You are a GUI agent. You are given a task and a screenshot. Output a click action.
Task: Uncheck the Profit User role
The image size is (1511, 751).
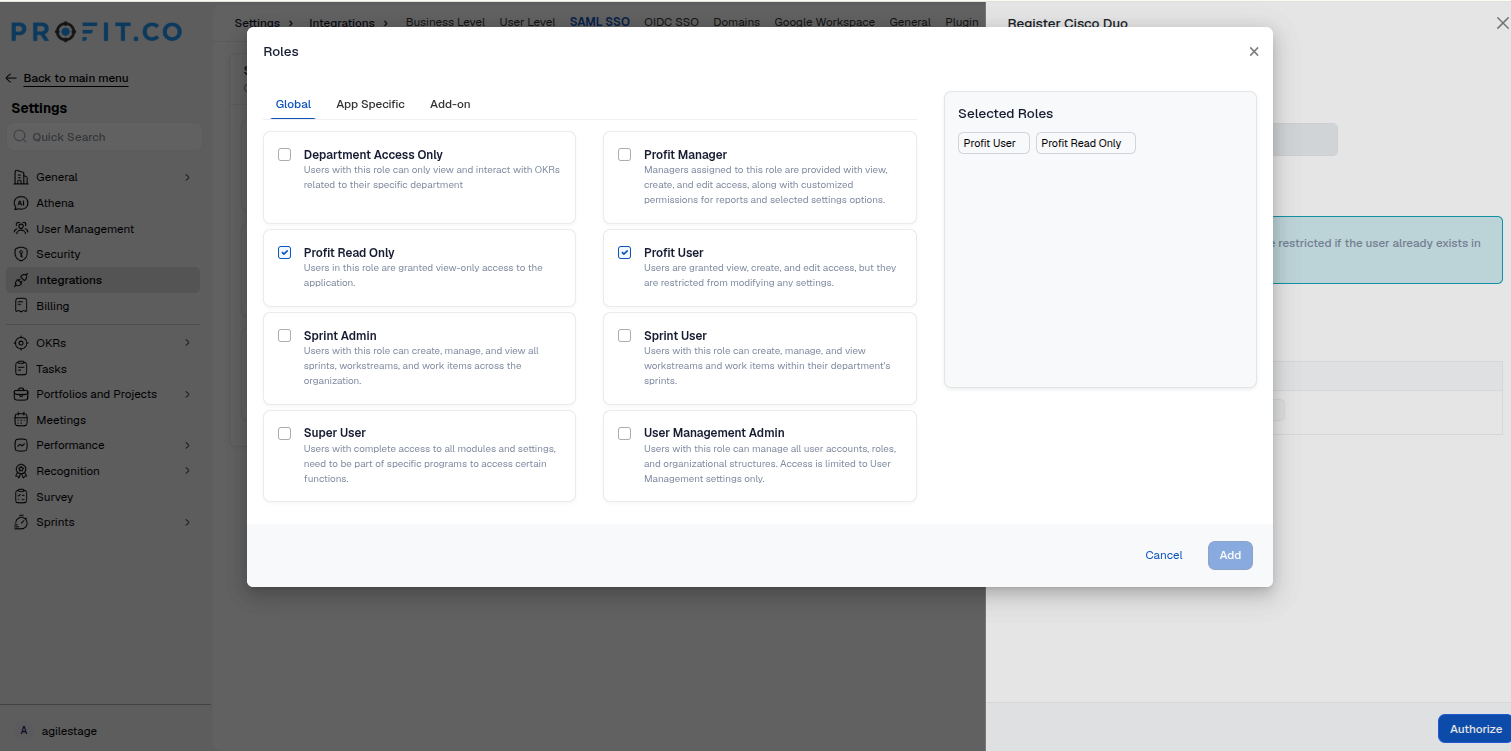coord(625,253)
